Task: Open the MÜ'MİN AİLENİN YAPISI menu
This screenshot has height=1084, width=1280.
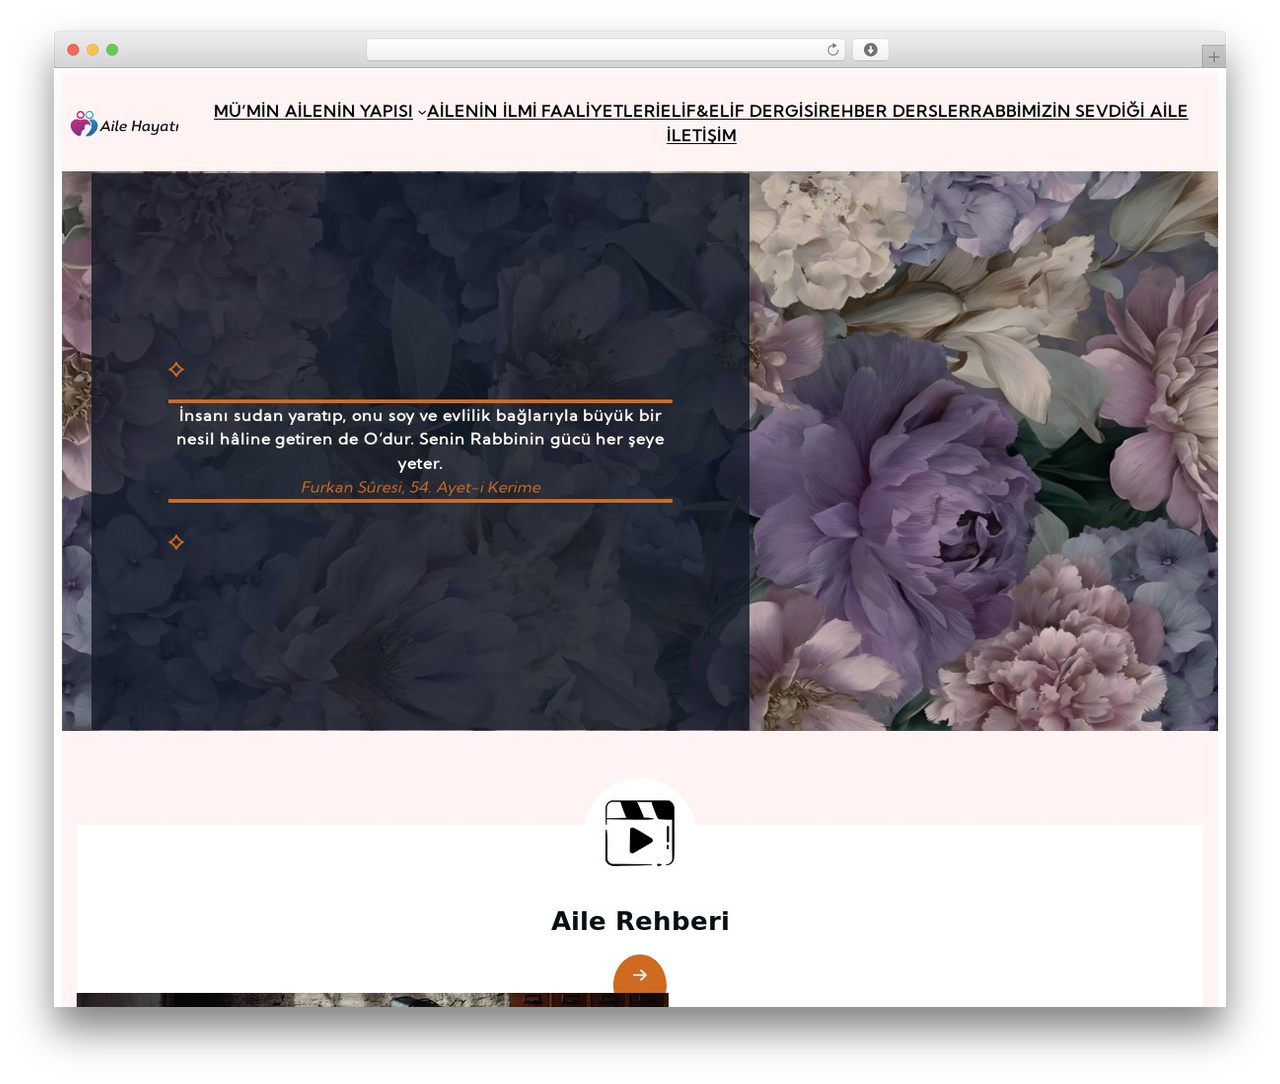Action: (313, 111)
